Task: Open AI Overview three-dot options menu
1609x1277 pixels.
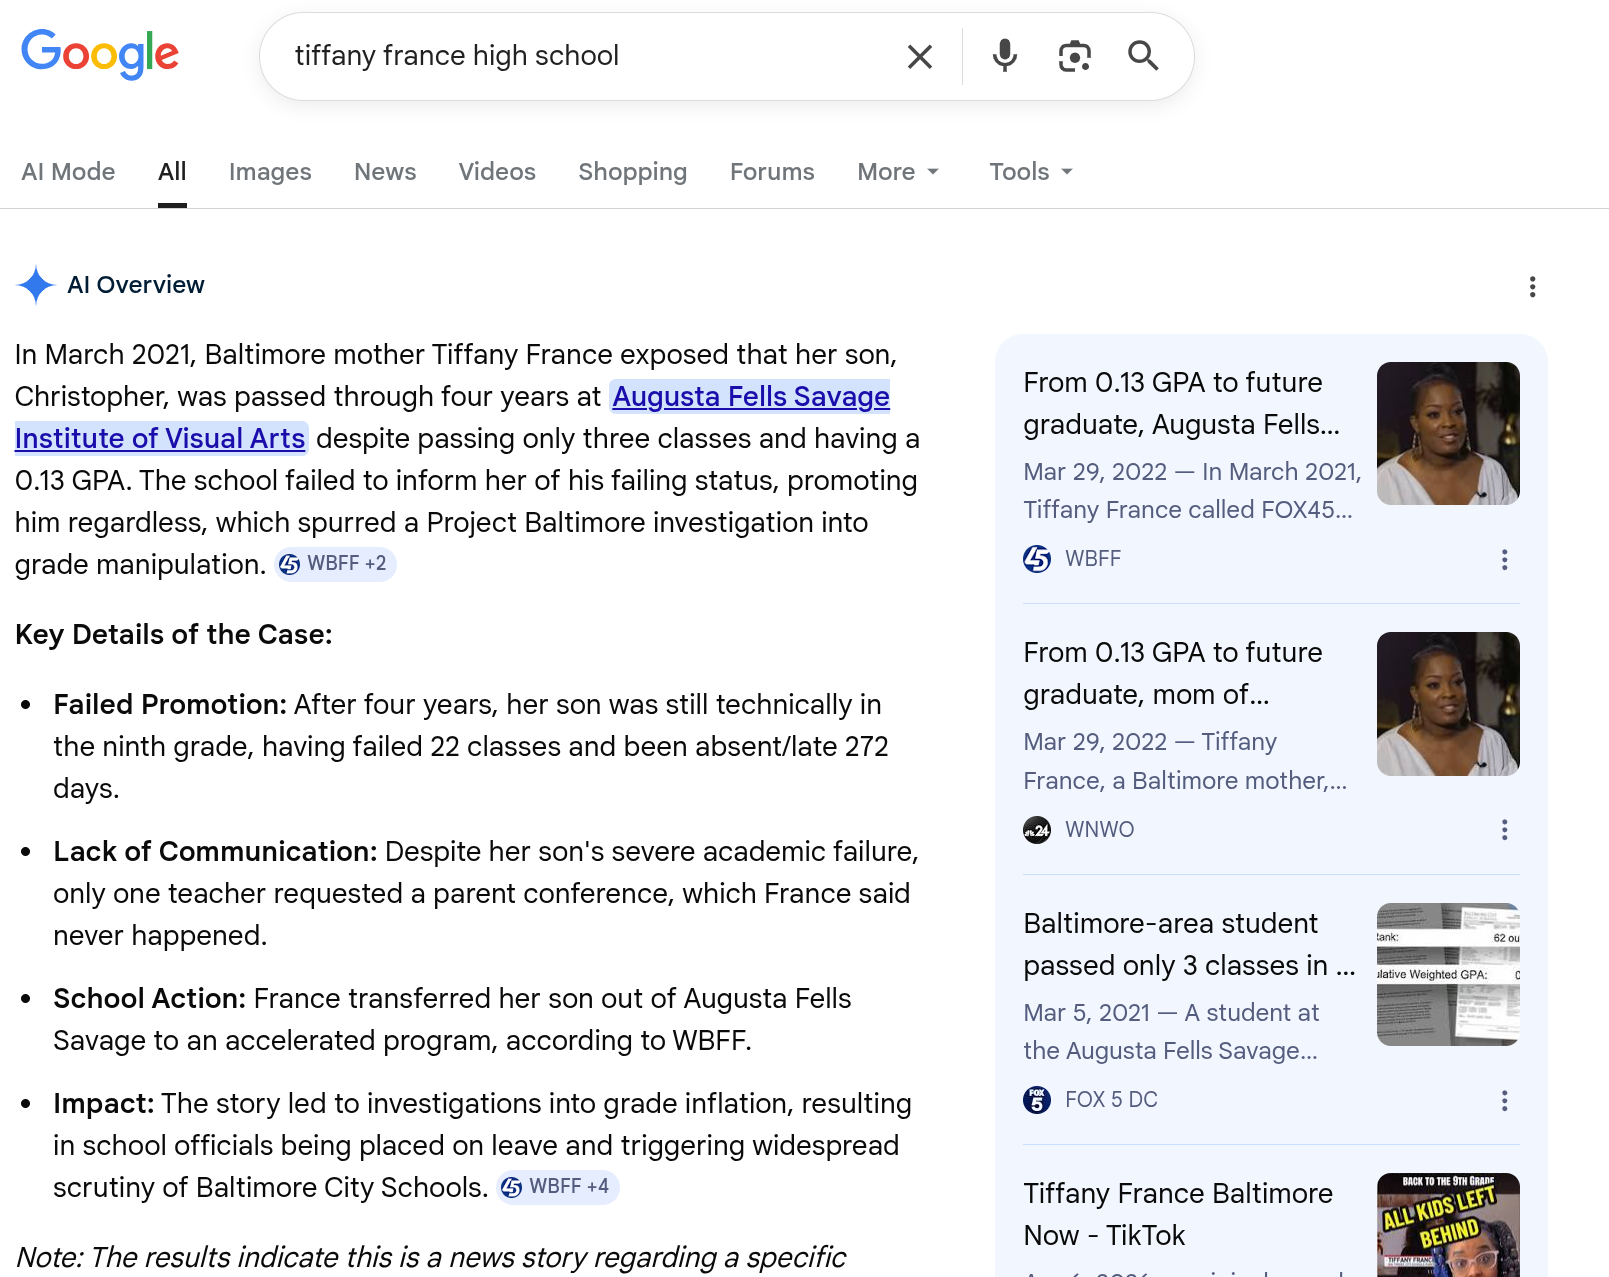Action: point(1532,287)
